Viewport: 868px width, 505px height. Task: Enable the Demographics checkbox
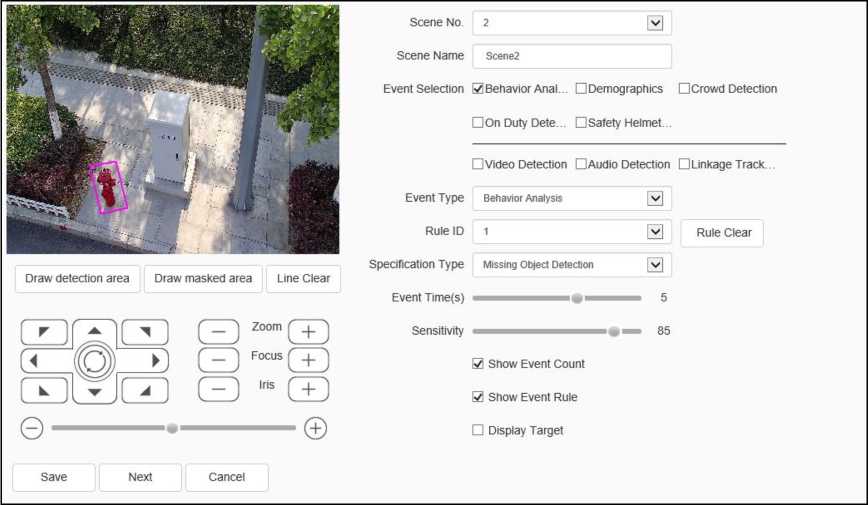(x=581, y=89)
